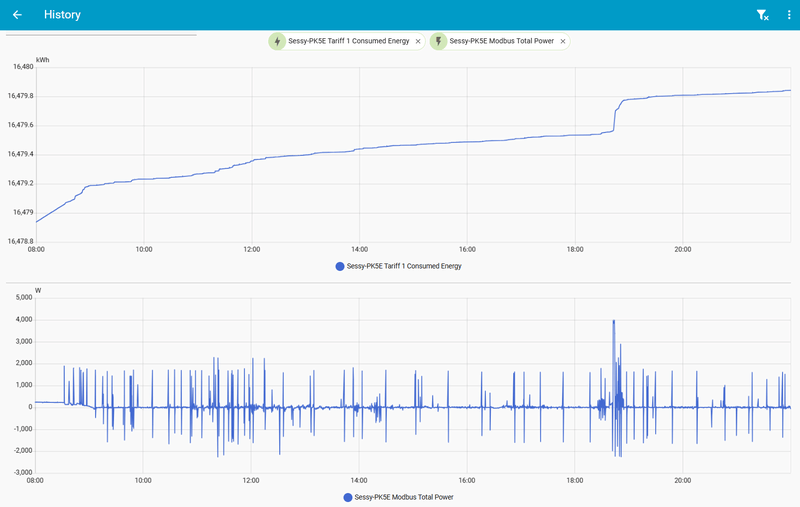Clear filters with the filter-remove icon
This screenshot has width=800, height=507.
tap(762, 15)
